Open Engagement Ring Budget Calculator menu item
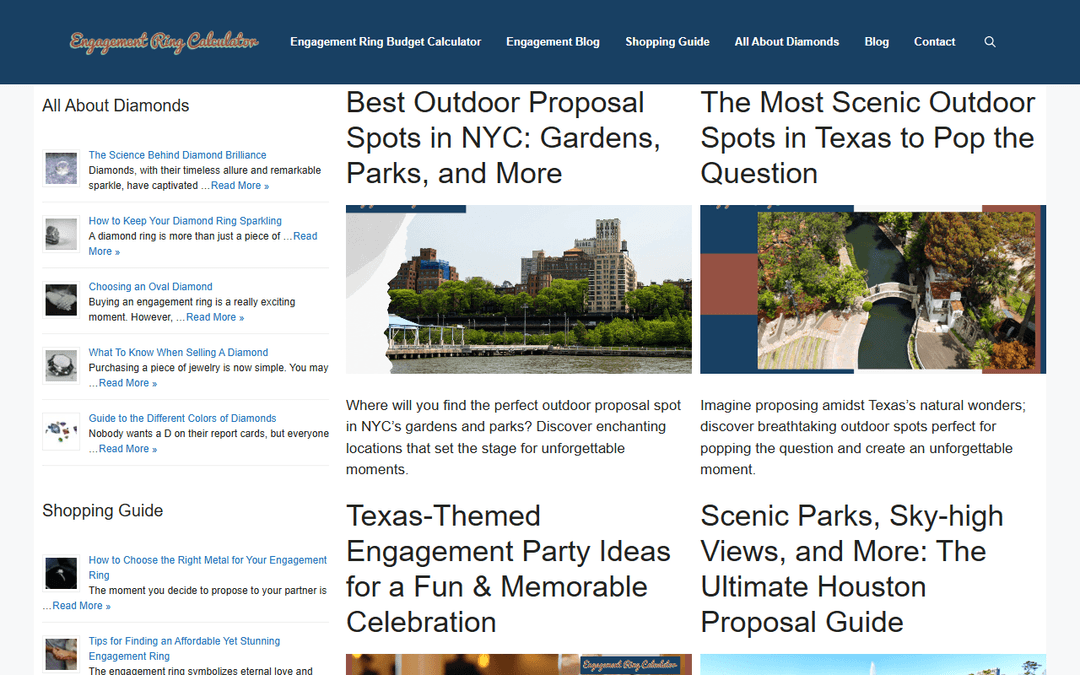 point(386,42)
